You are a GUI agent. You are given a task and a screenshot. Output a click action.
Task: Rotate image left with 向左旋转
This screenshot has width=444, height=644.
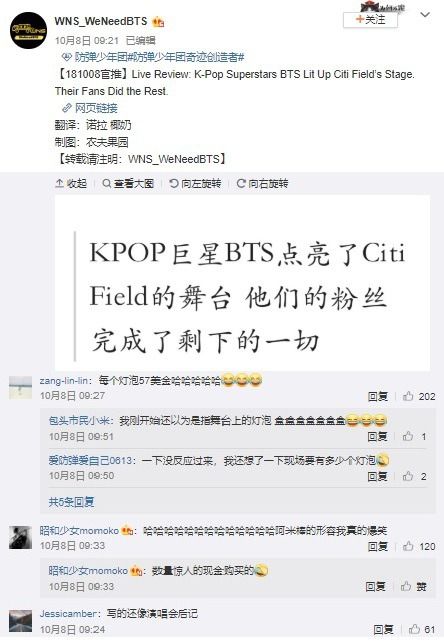(196, 183)
